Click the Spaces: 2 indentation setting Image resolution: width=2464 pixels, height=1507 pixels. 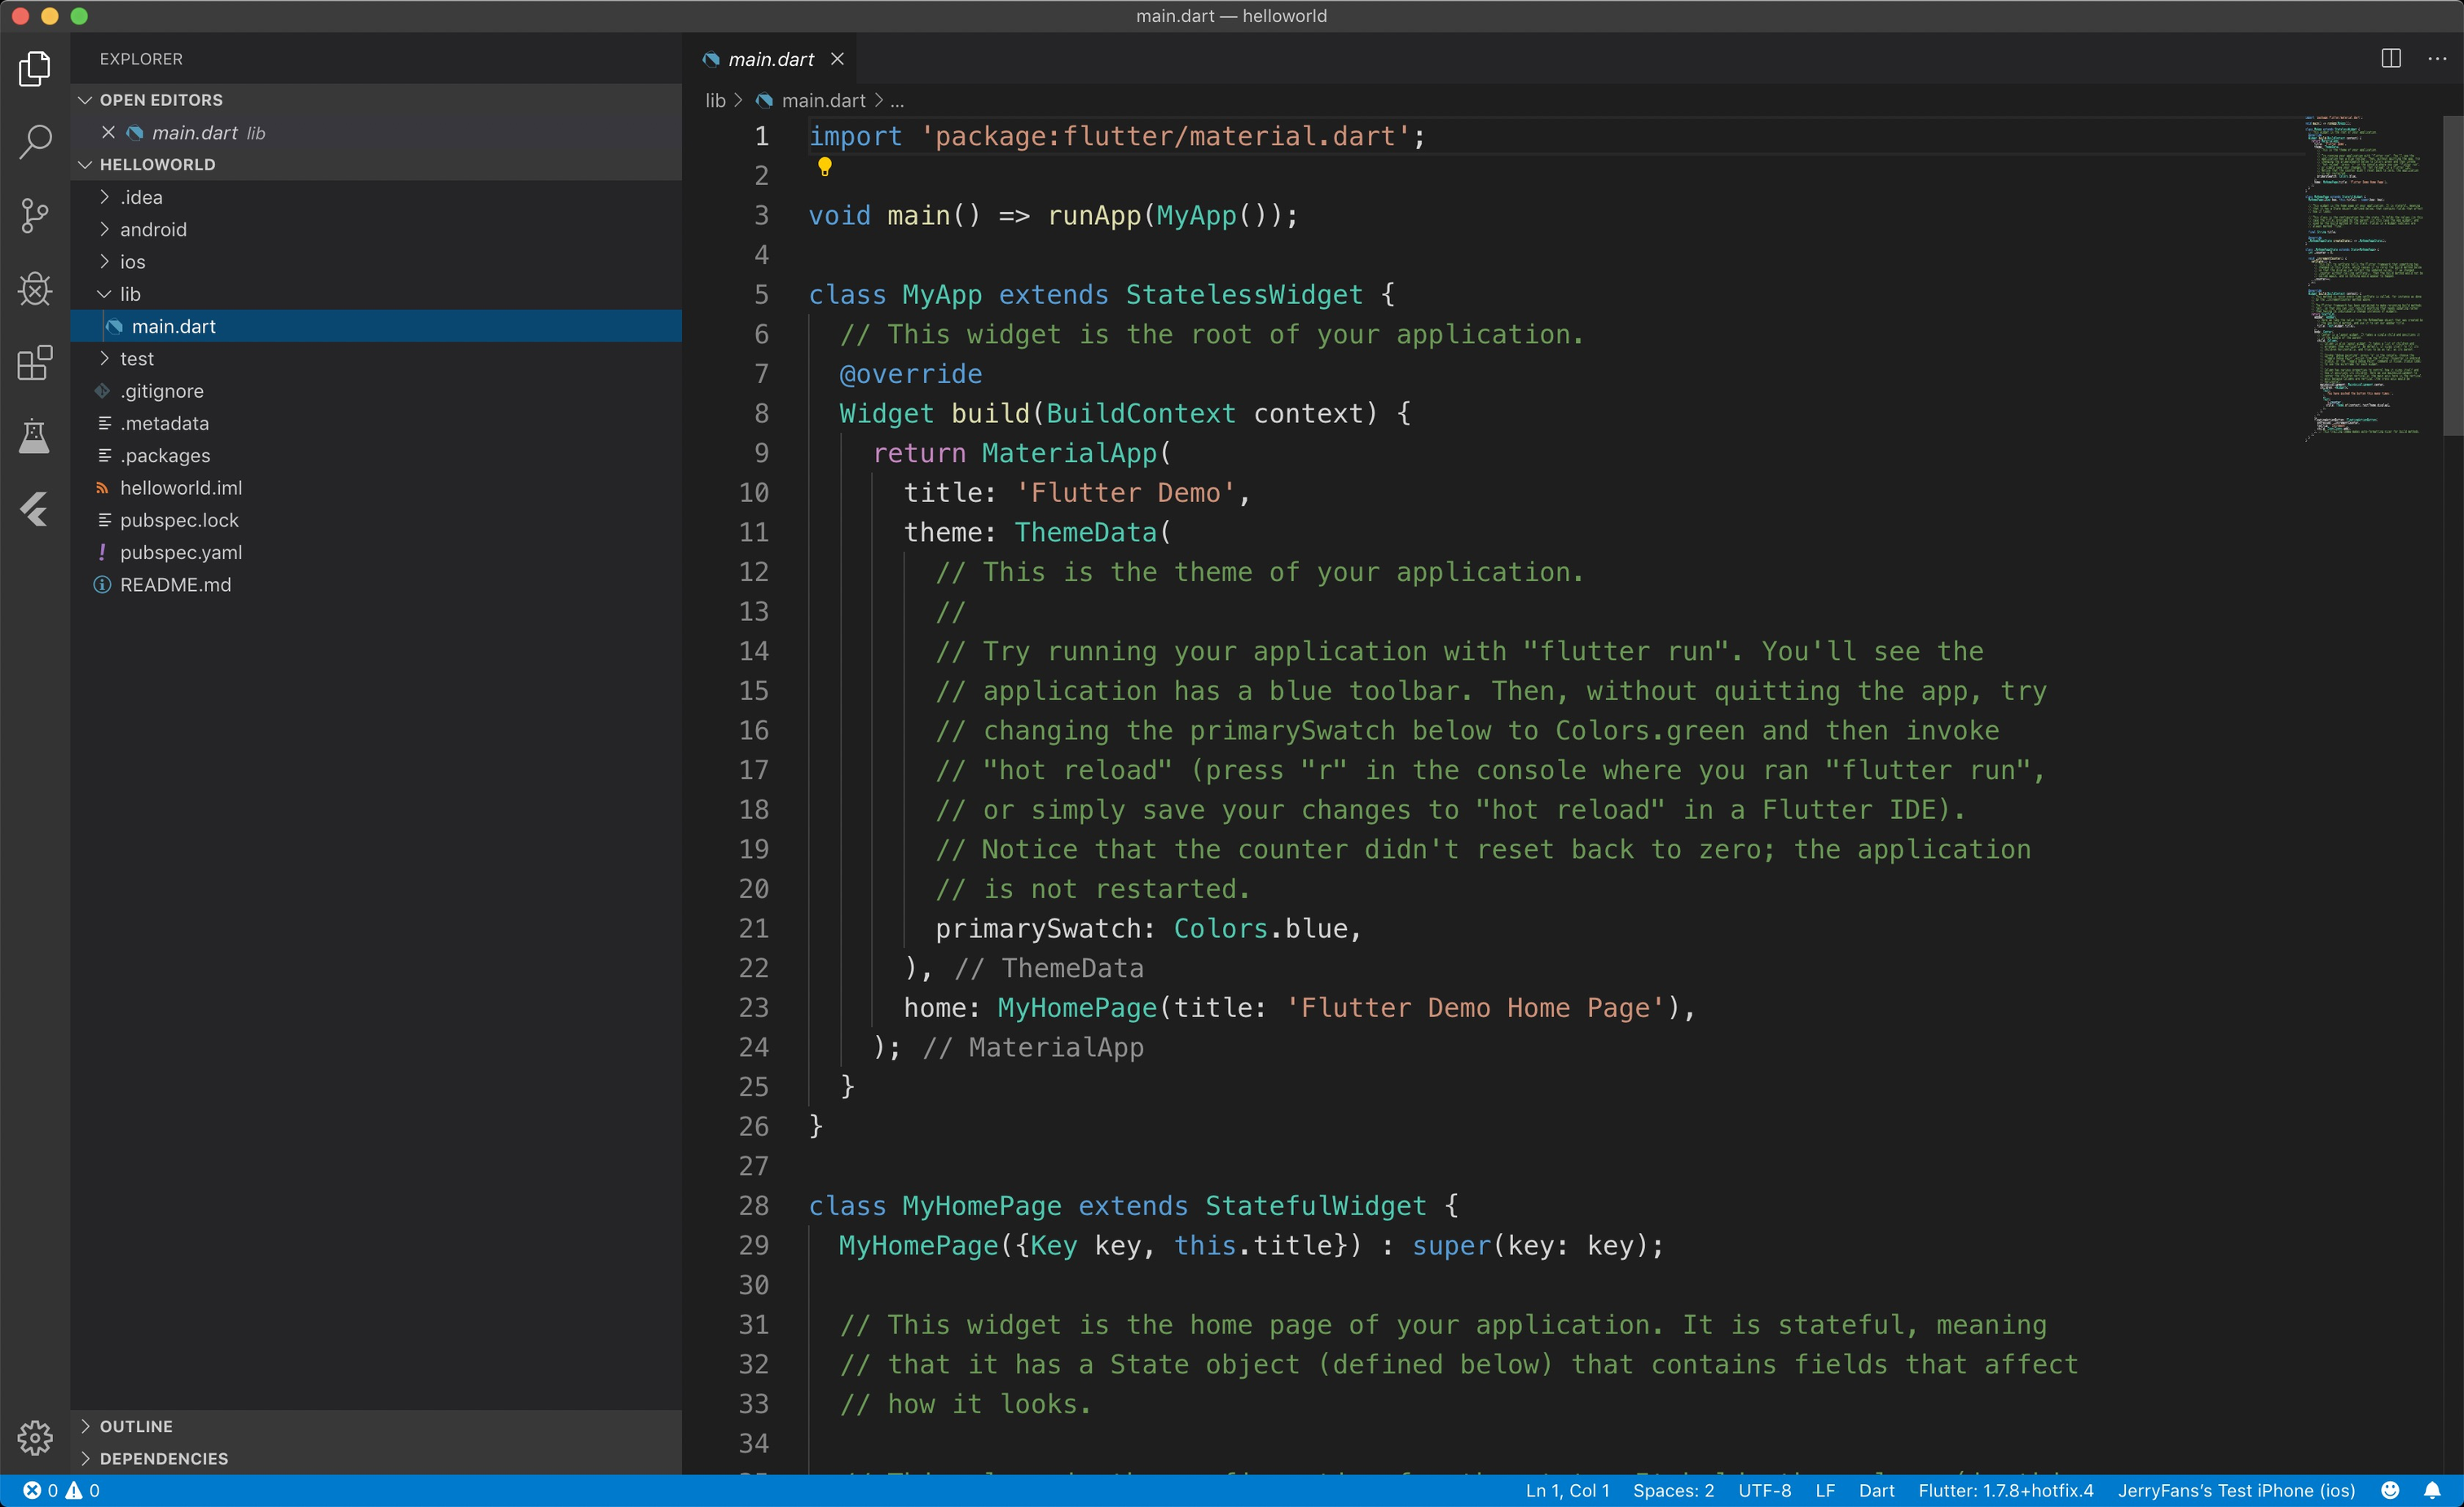click(x=1673, y=1490)
